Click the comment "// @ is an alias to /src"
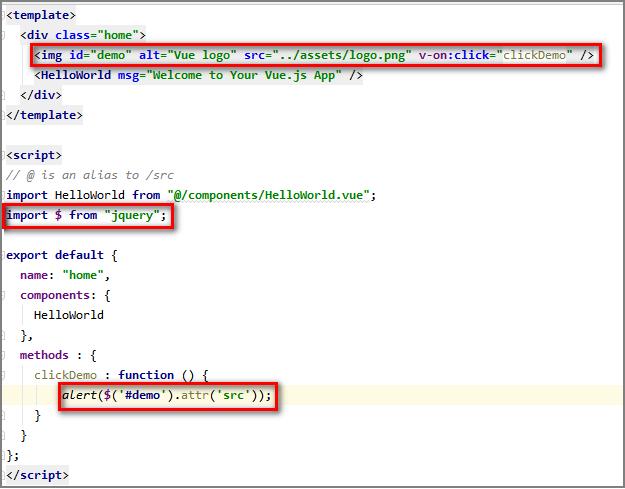This screenshot has height=489, width=625. 90,175
